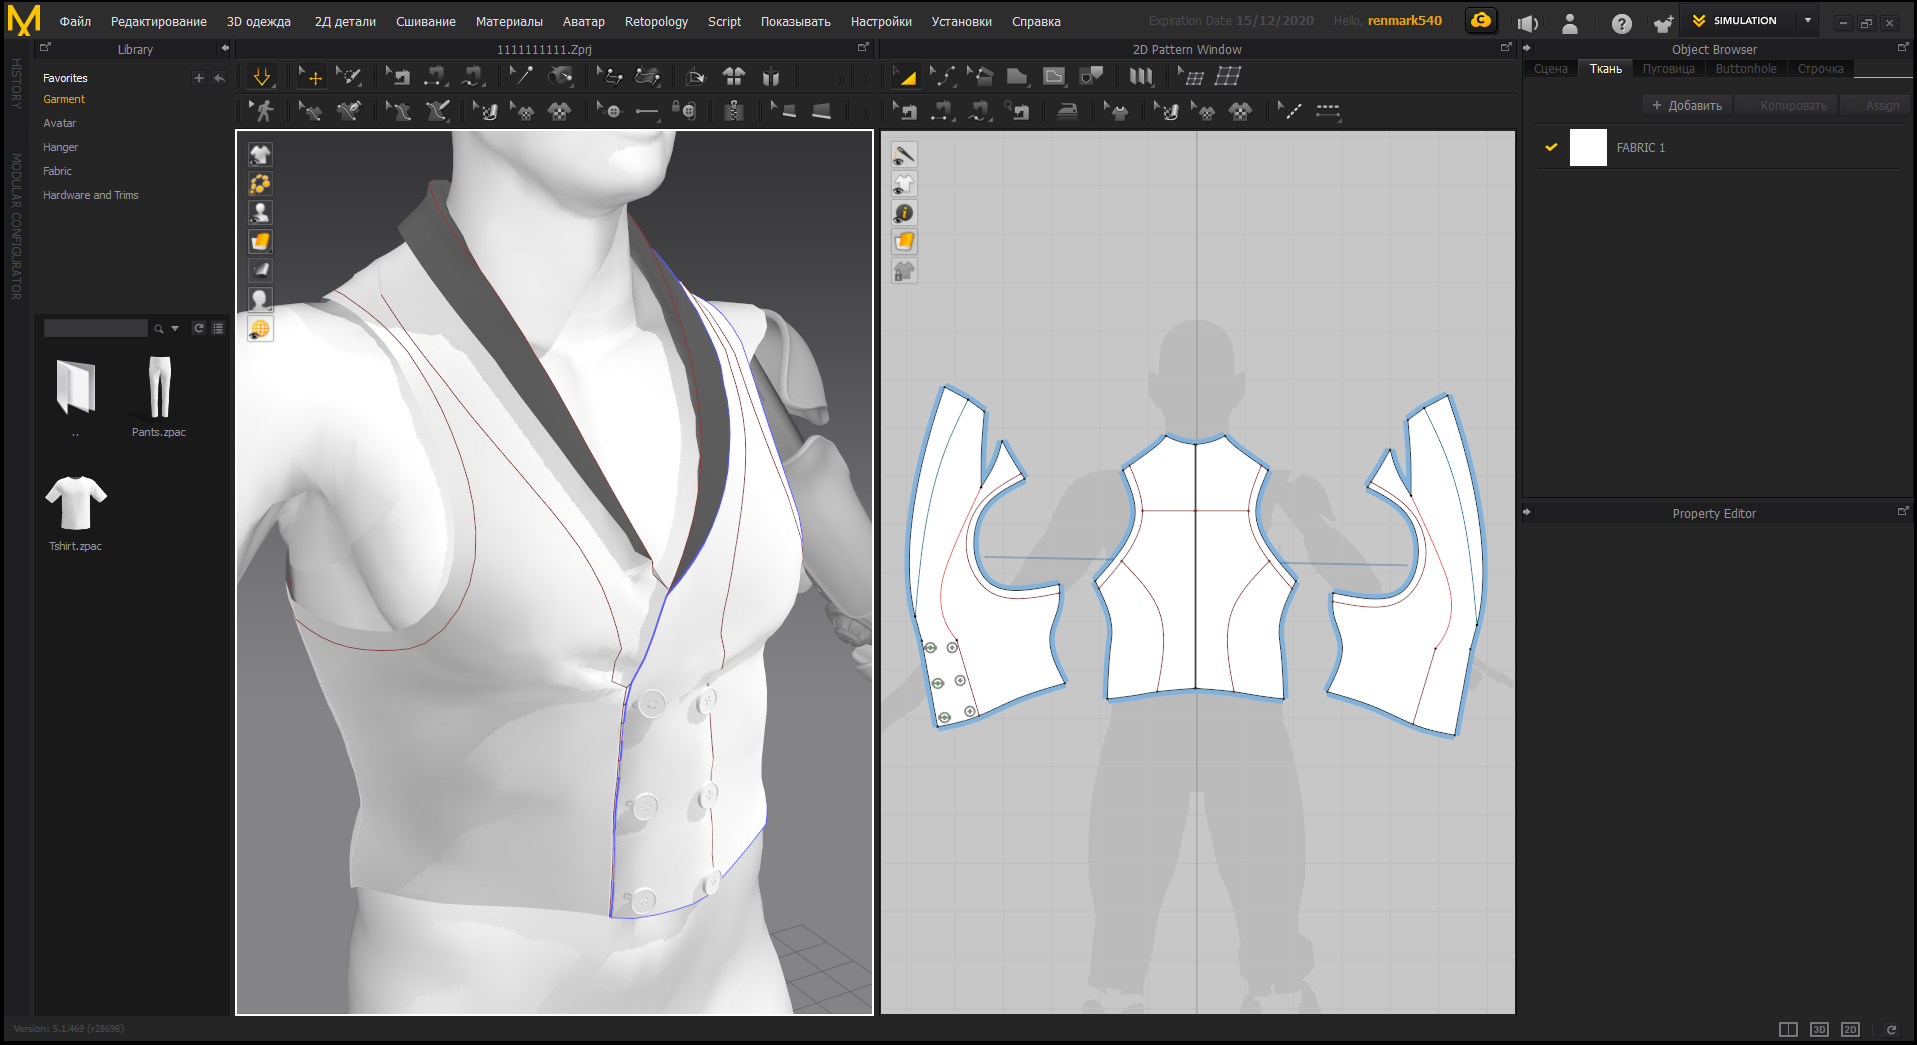This screenshot has height=1045, width=1917.
Task: Toggle Show Garment in 3D viewport
Action: point(260,155)
